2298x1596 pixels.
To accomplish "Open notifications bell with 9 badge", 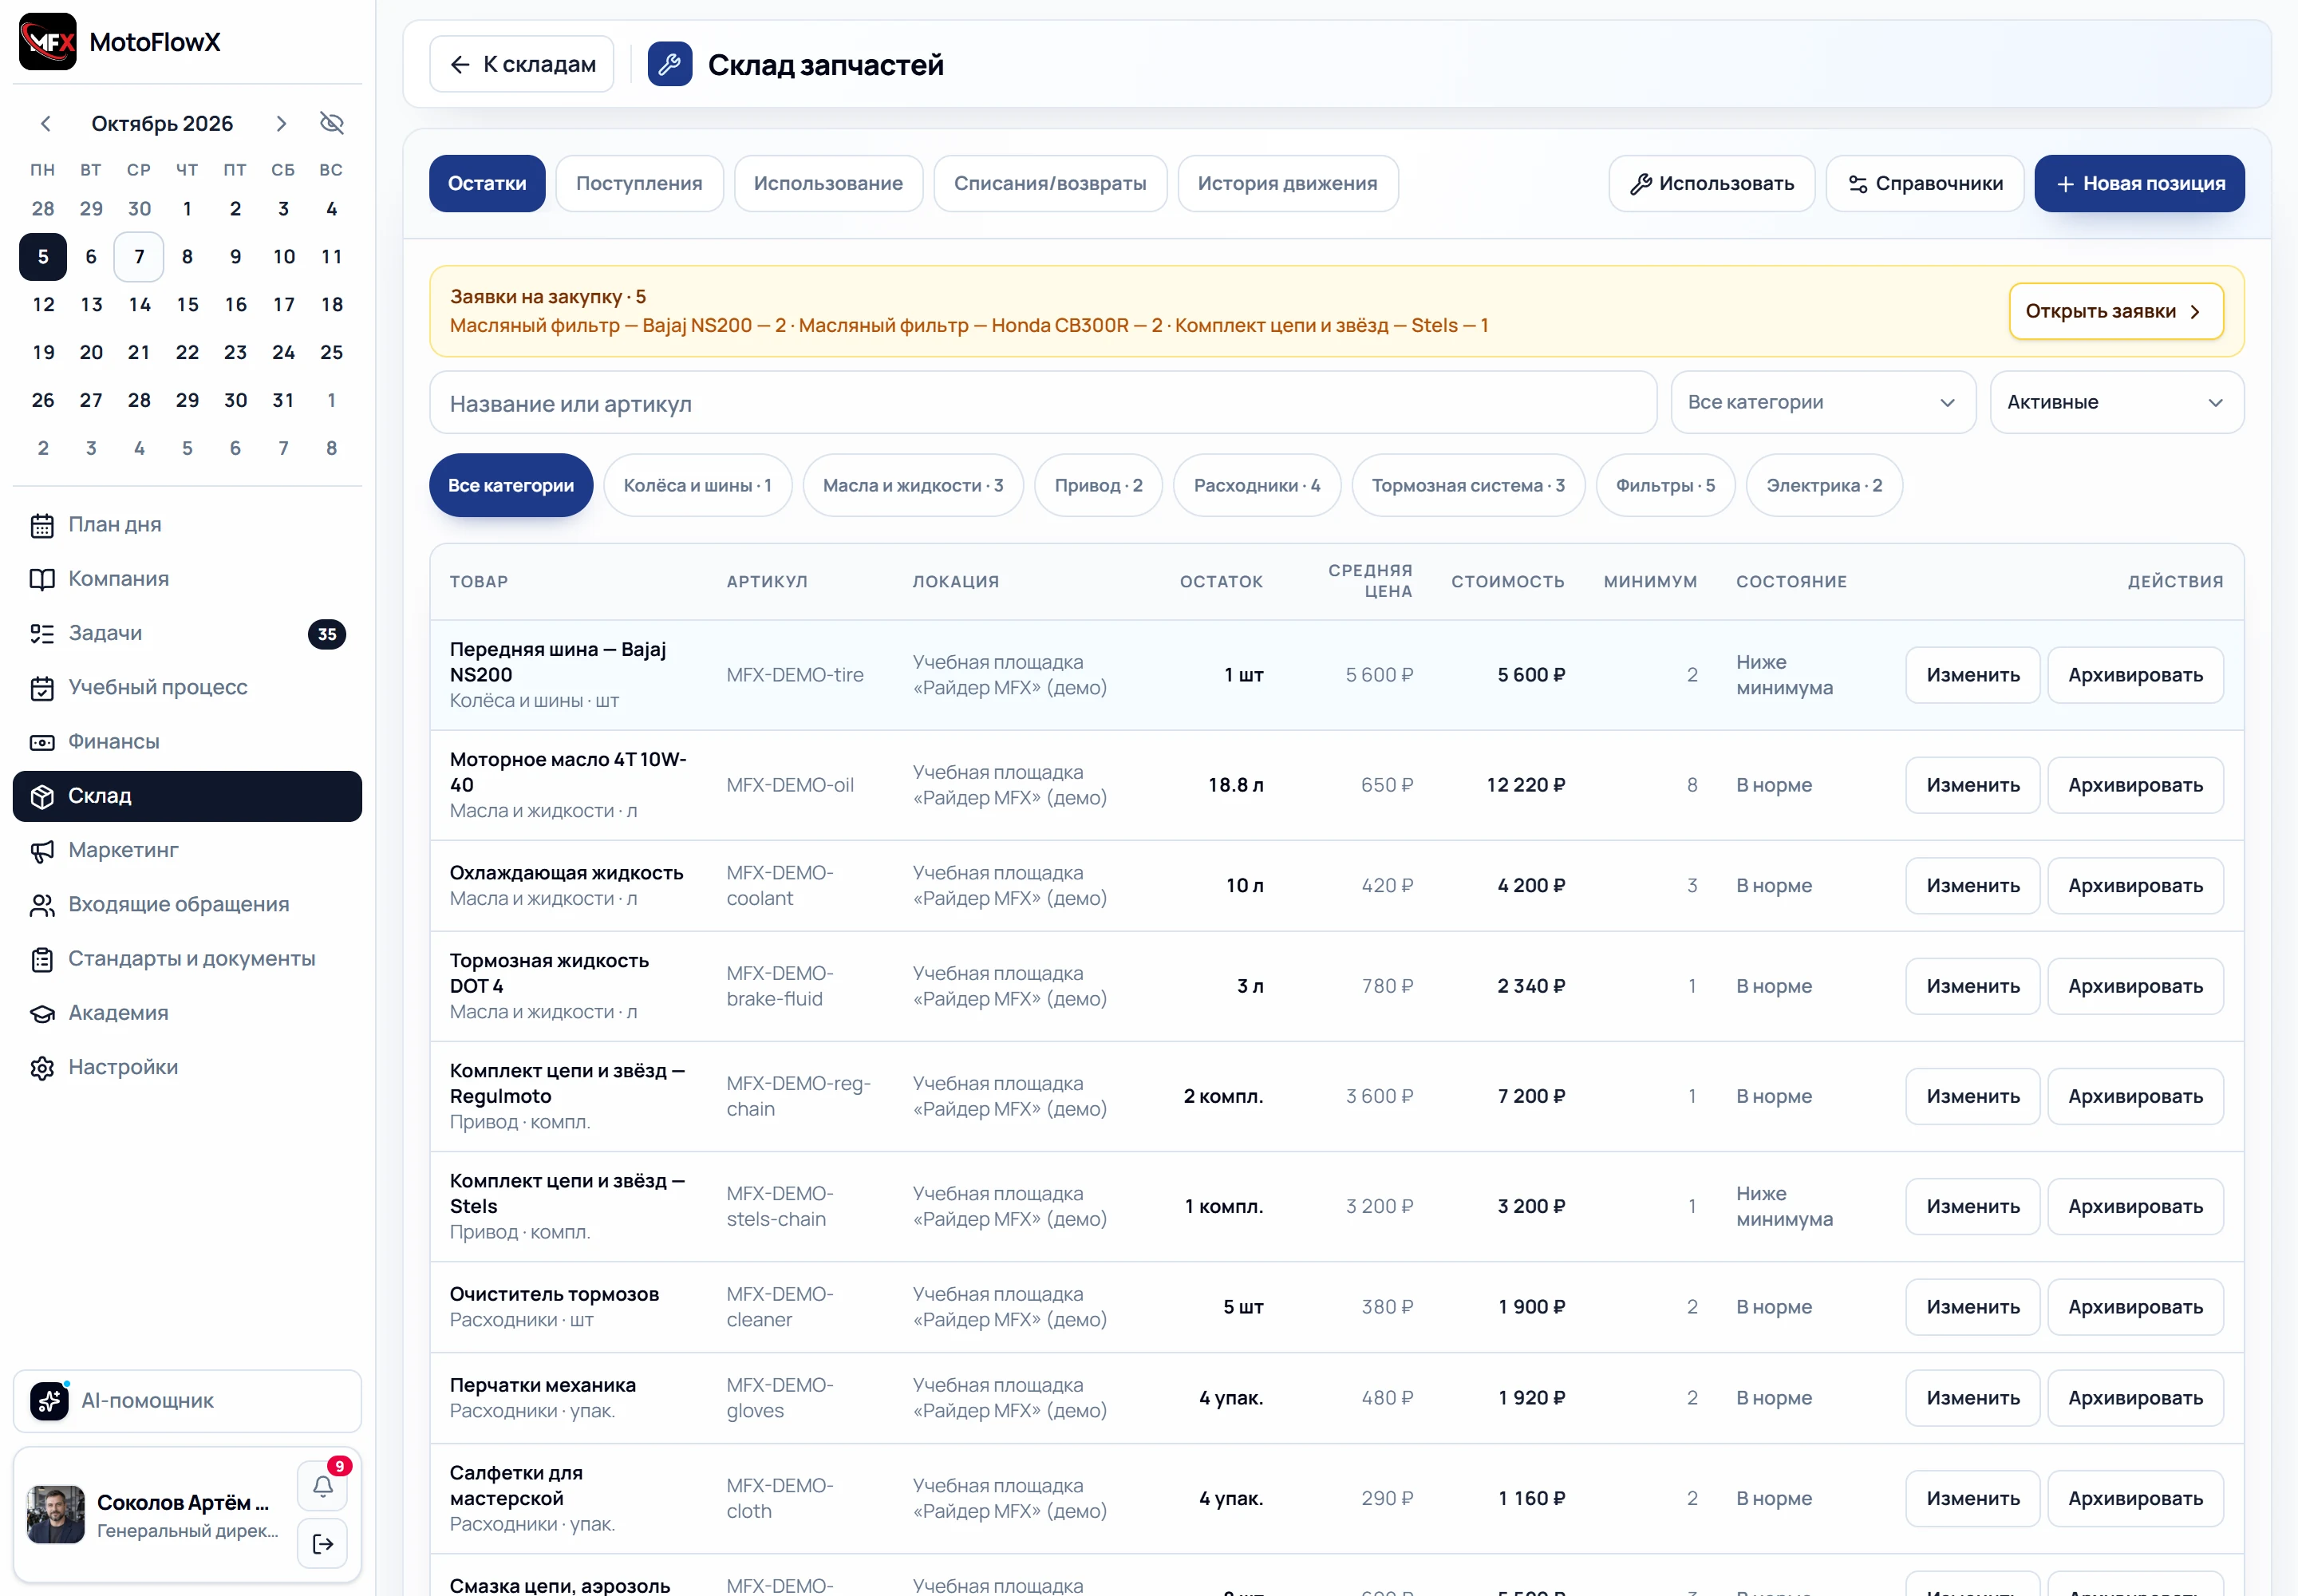I will [322, 1486].
